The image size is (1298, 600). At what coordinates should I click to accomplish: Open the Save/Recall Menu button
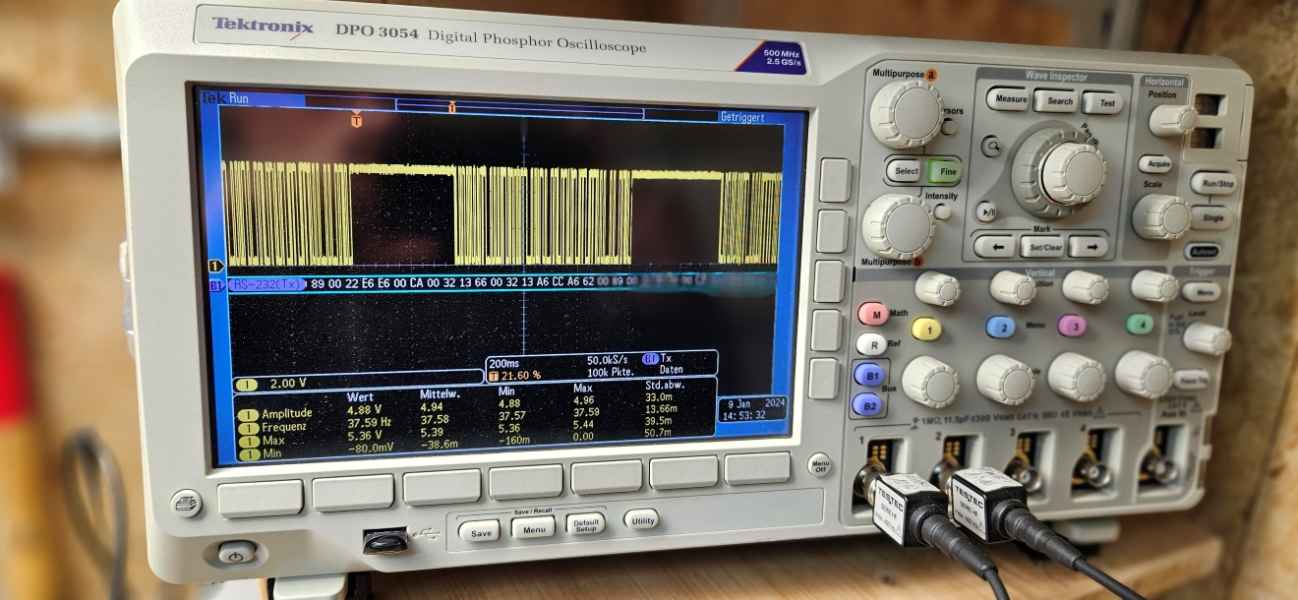[533, 527]
